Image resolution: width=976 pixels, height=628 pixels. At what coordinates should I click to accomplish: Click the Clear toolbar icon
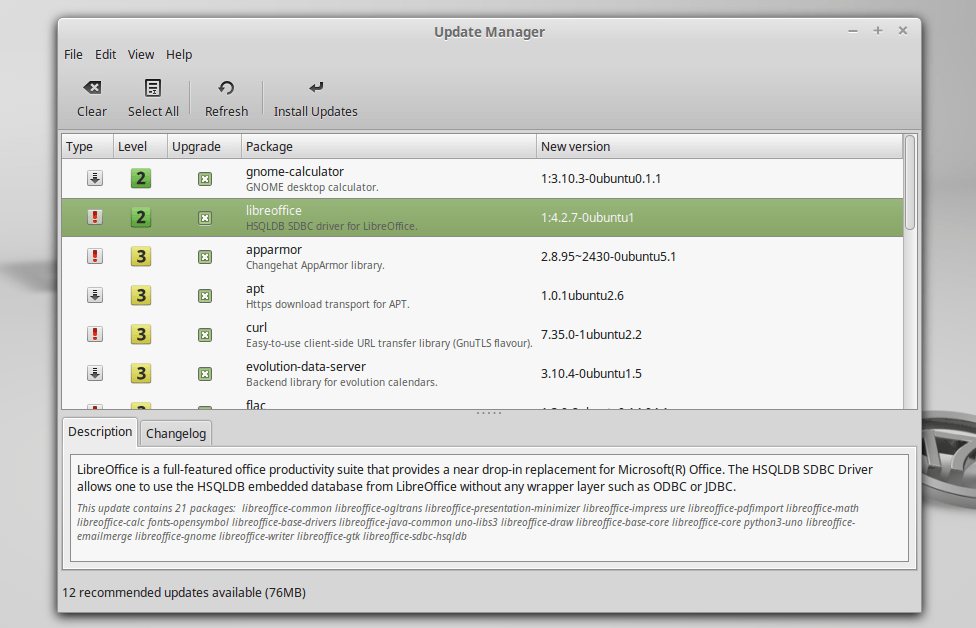[91, 87]
